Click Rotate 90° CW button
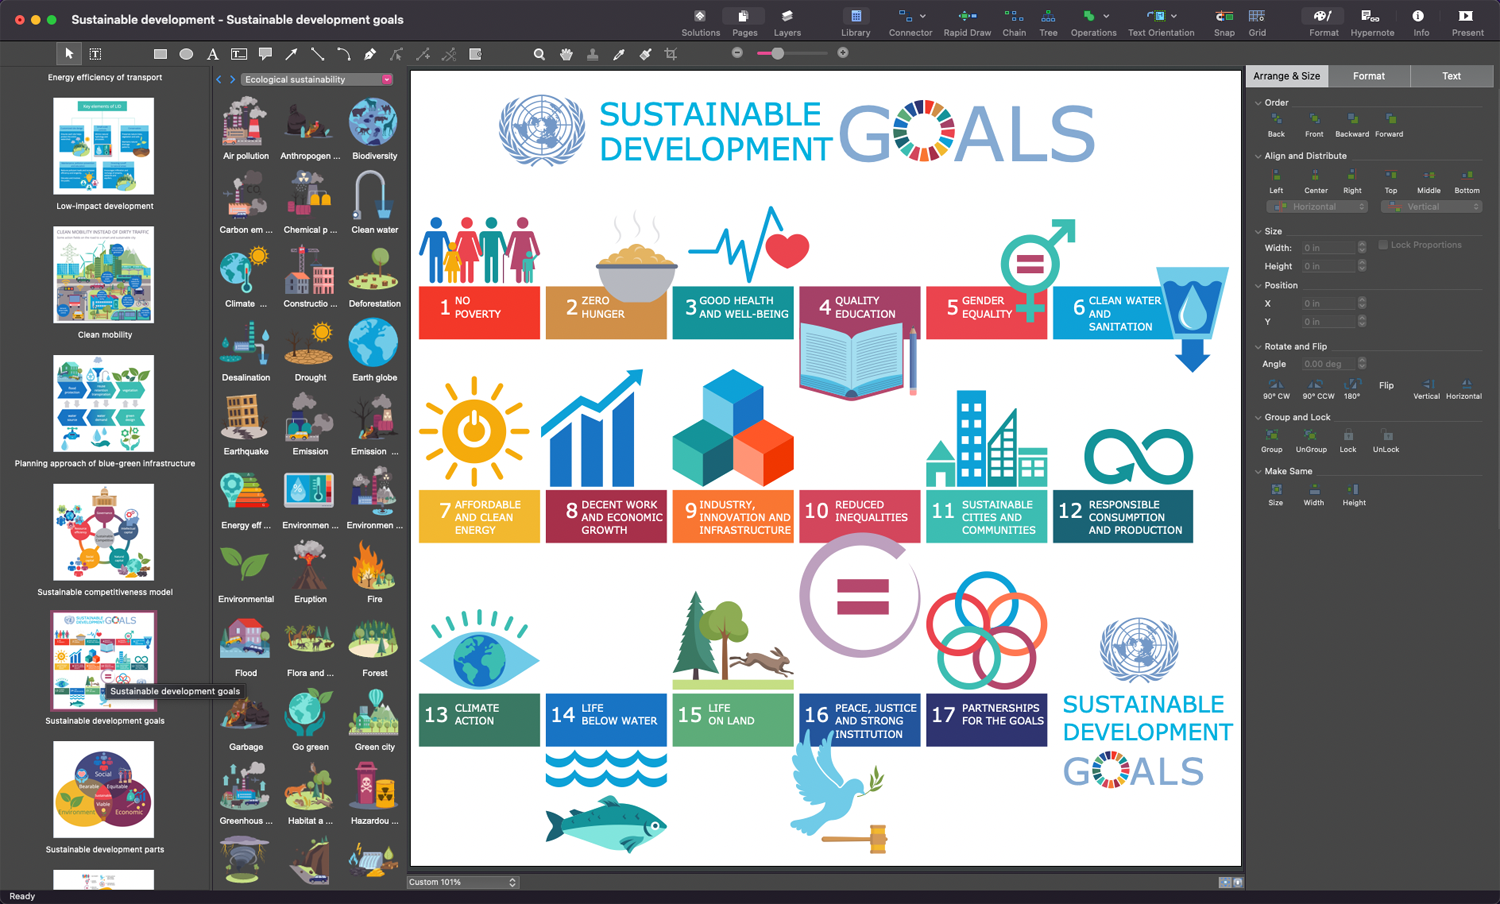1500x904 pixels. pos(1276,389)
